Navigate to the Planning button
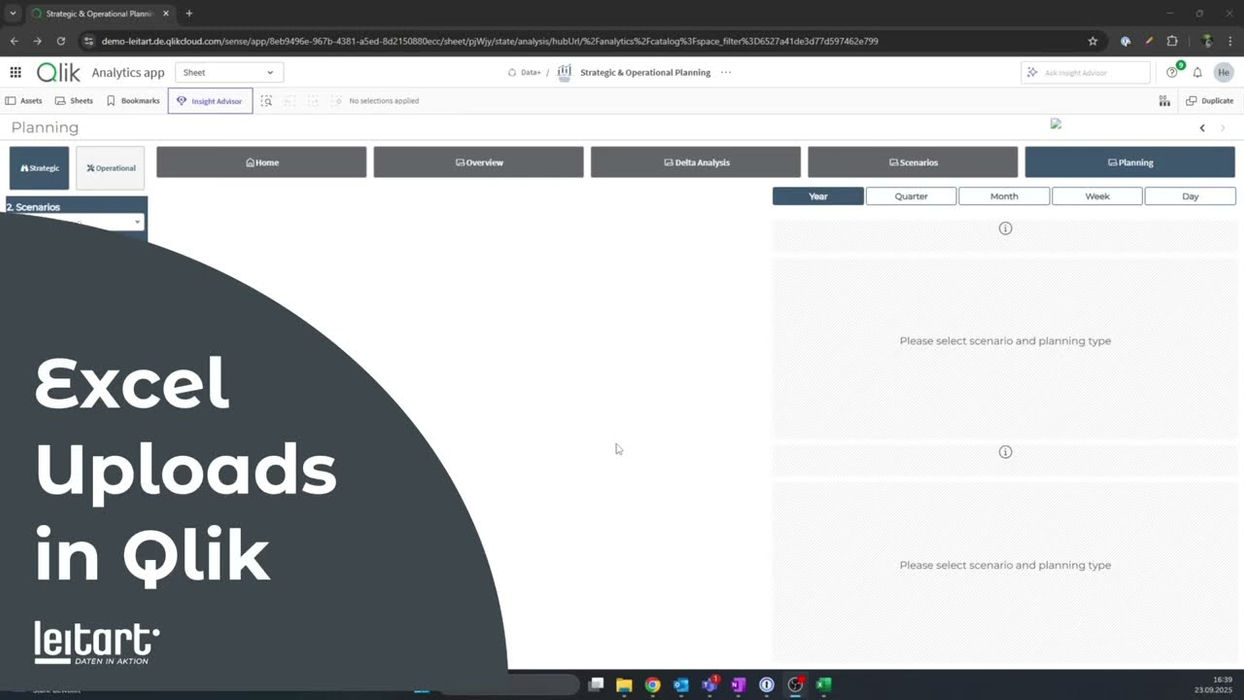This screenshot has height=700, width=1244. (1129, 162)
